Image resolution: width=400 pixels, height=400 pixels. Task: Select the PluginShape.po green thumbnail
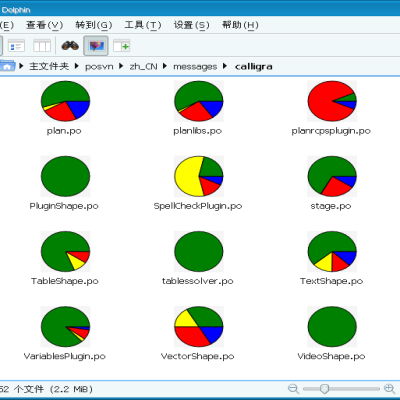[65, 176]
